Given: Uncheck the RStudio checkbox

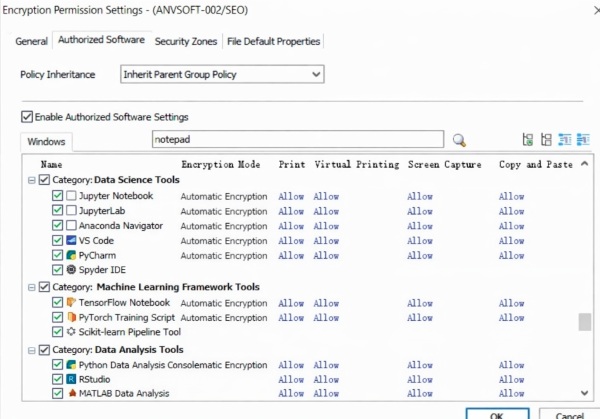Looking at the screenshot, I should point(57,379).
